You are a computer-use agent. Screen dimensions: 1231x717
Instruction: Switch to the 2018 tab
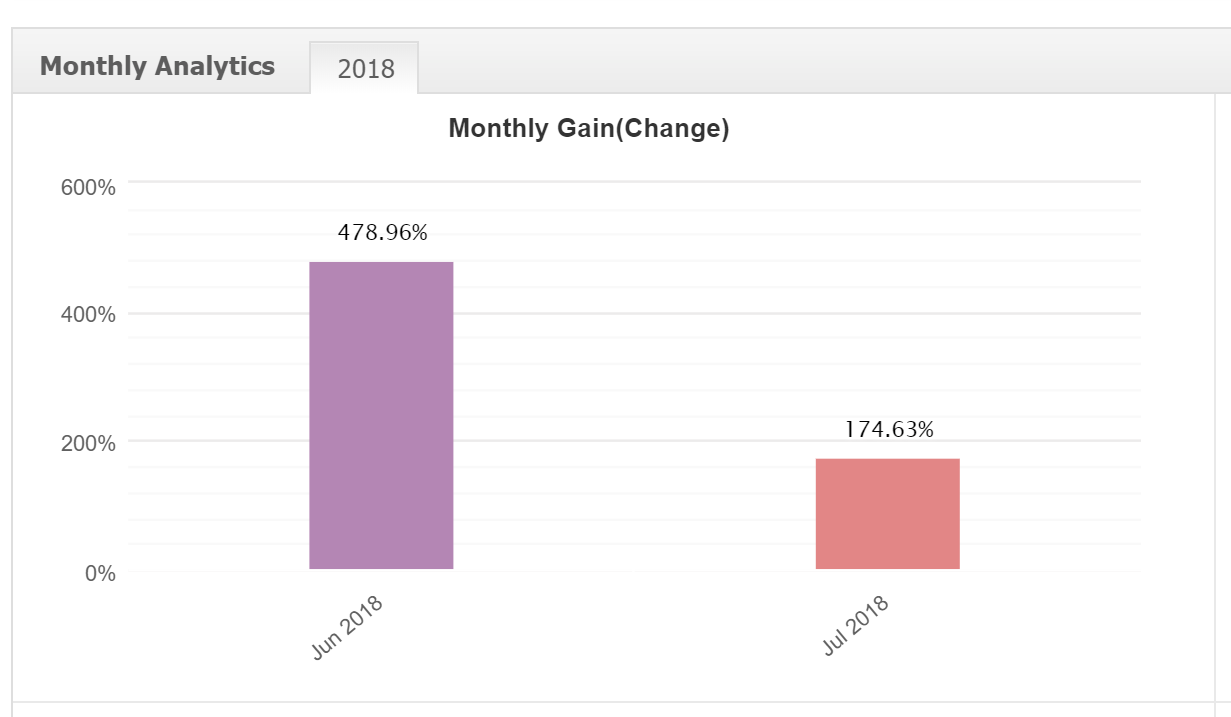click(x=365, y=69)
